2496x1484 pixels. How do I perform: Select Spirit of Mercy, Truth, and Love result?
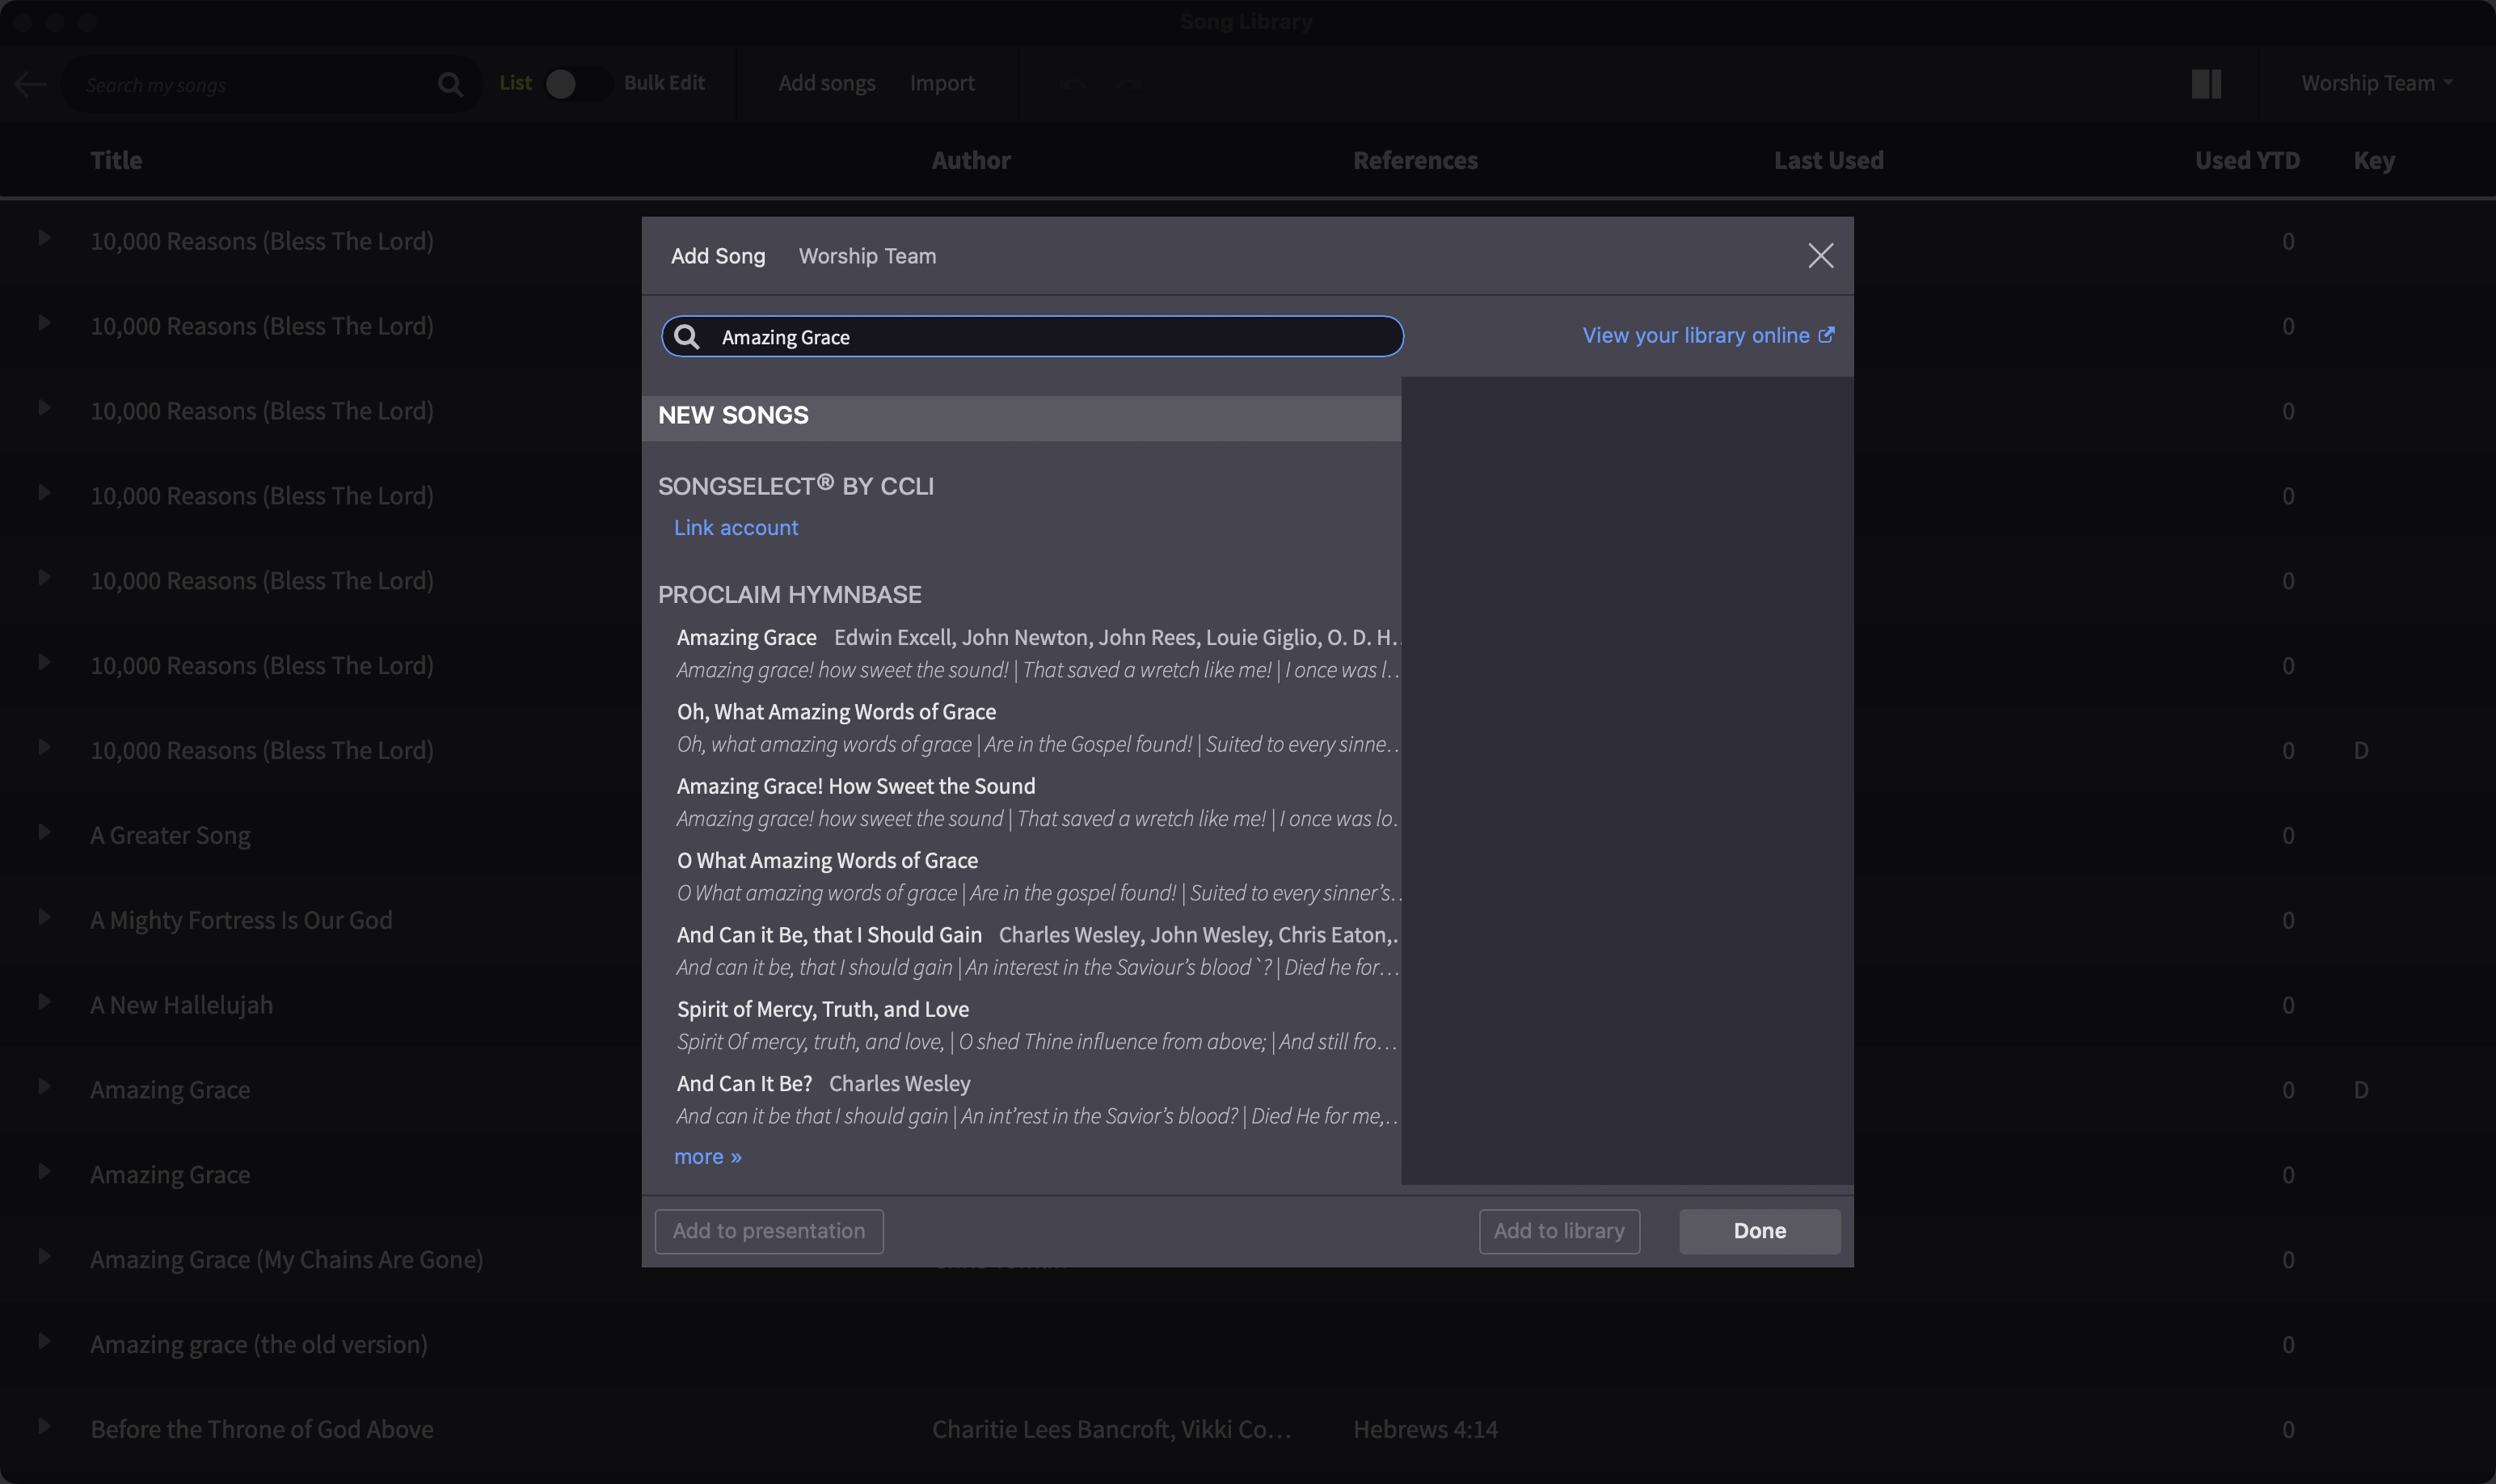click(x=1038, y=1025)
